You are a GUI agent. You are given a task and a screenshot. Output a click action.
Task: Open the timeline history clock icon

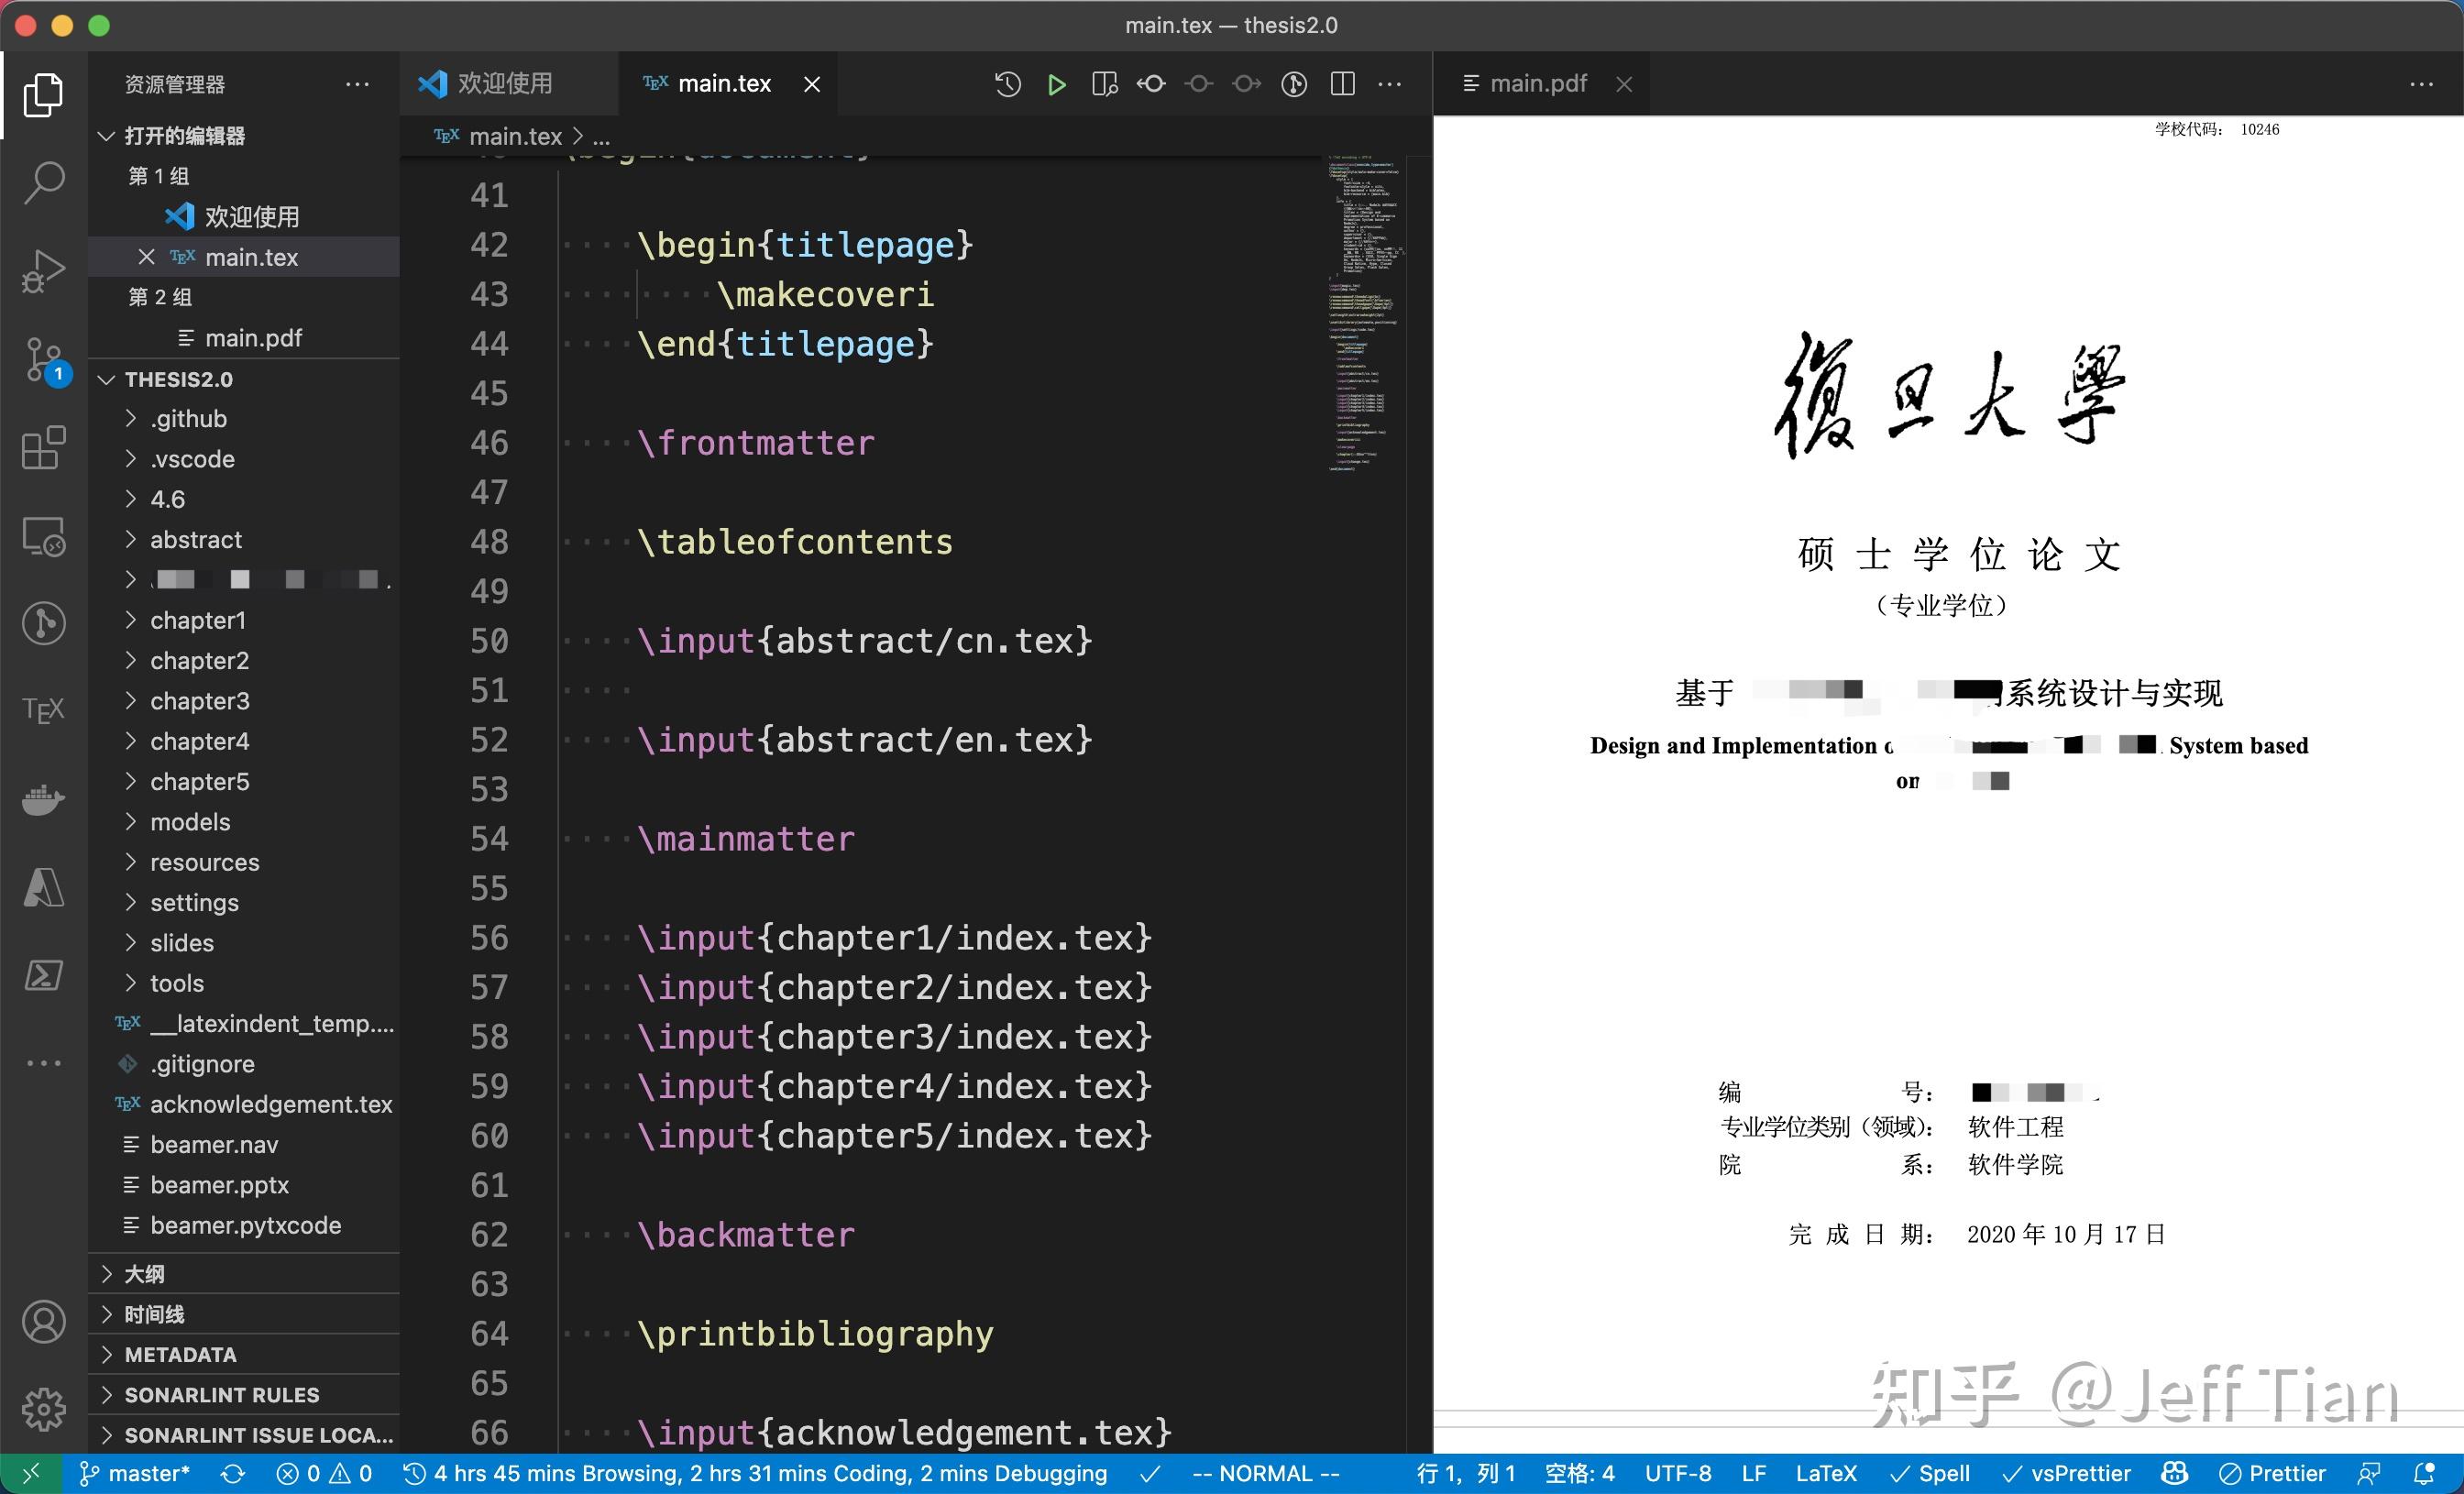click(1007, 84)
